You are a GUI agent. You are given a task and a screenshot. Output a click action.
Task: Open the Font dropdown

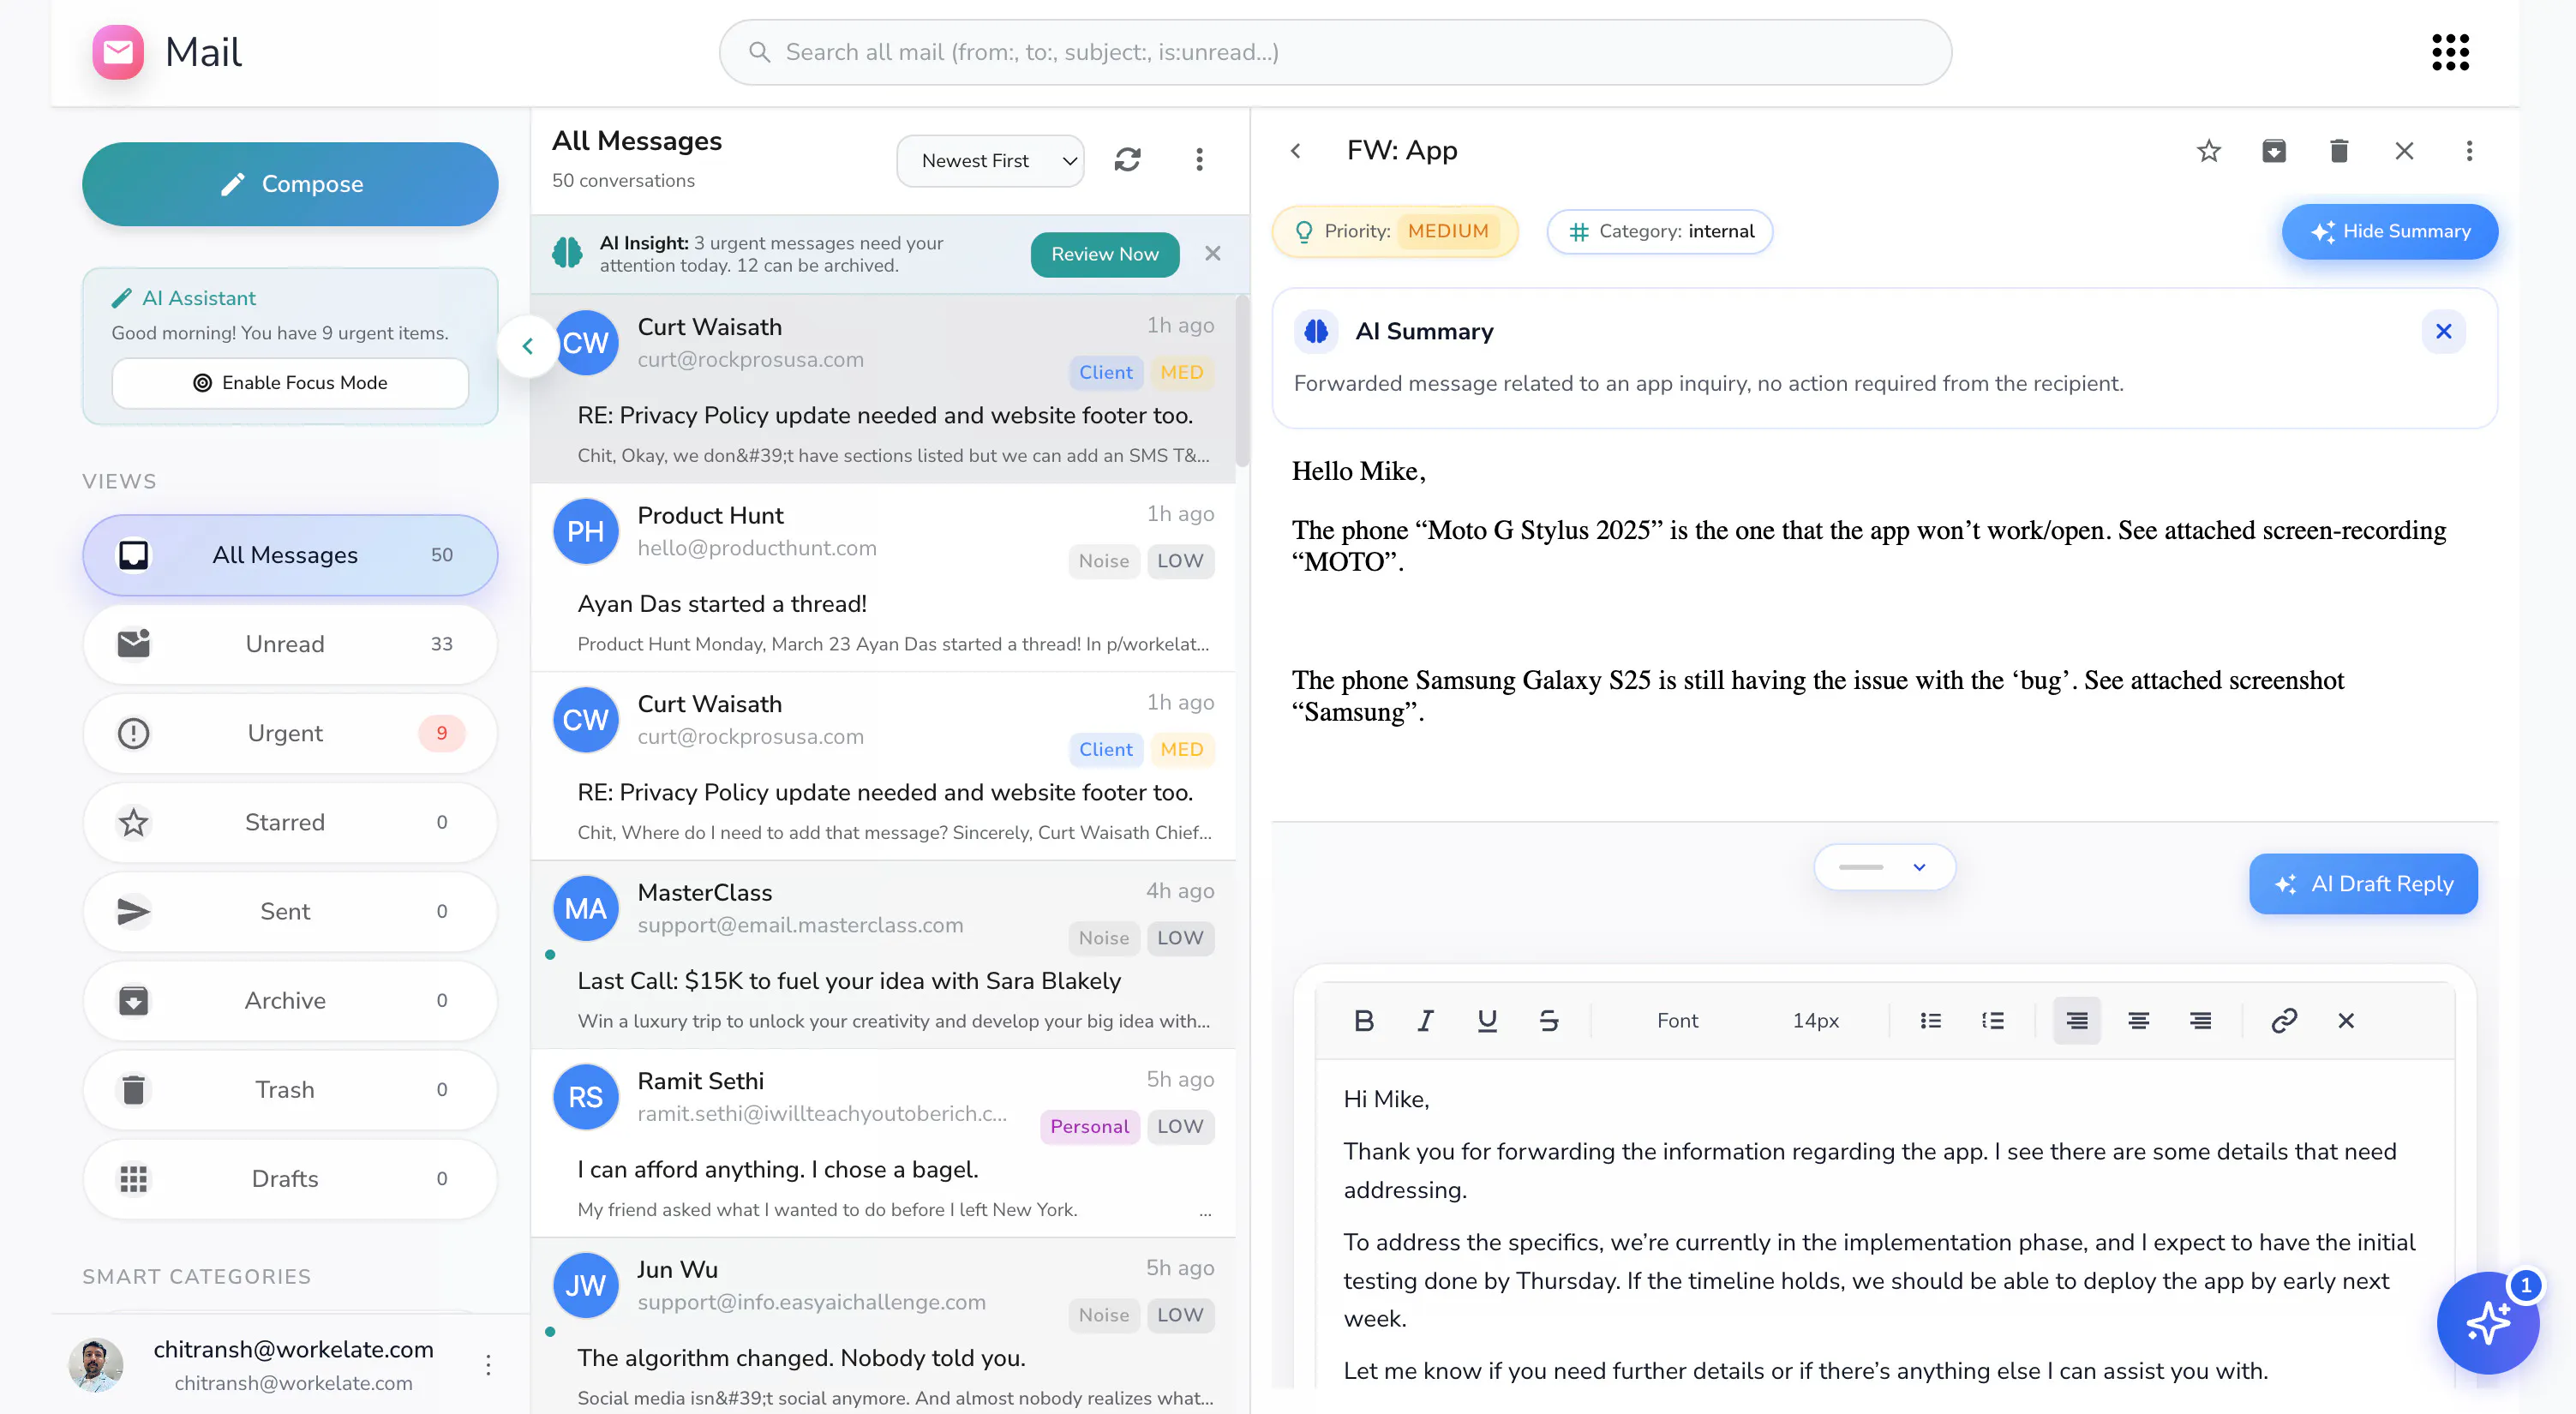click(x=1677, y=1020)
